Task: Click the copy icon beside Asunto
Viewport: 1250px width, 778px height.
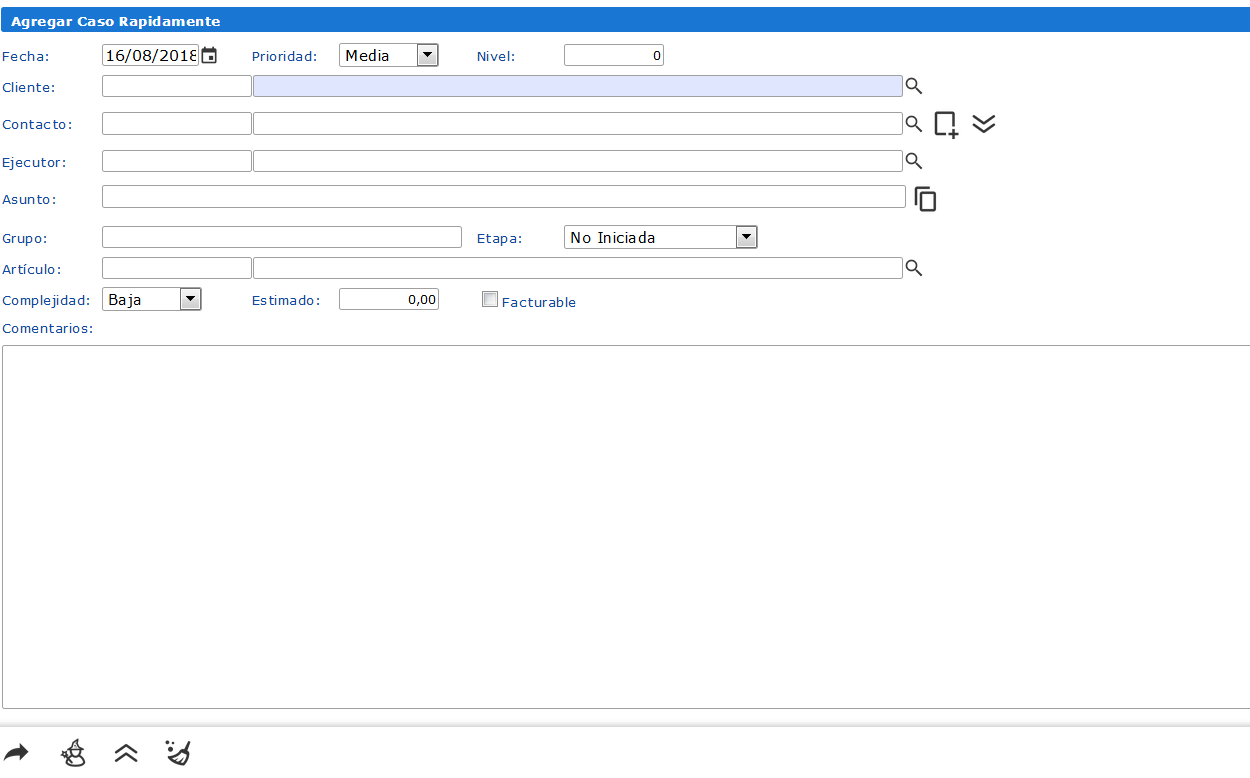Action: point(926,199)
